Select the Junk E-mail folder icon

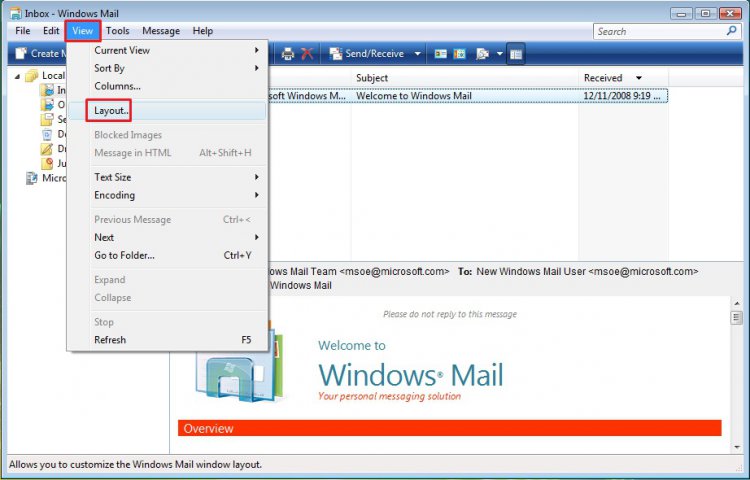[x=47, y=164]
